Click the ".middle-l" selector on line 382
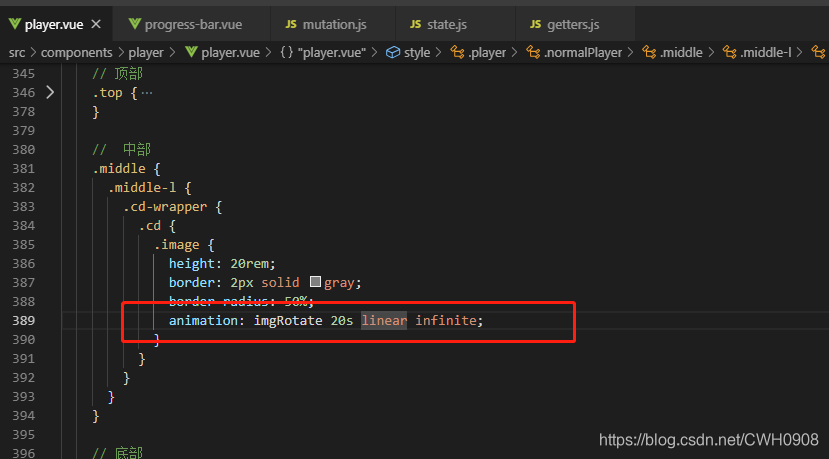The width and height of the screenshot is (829, 459). coord(142,188)
